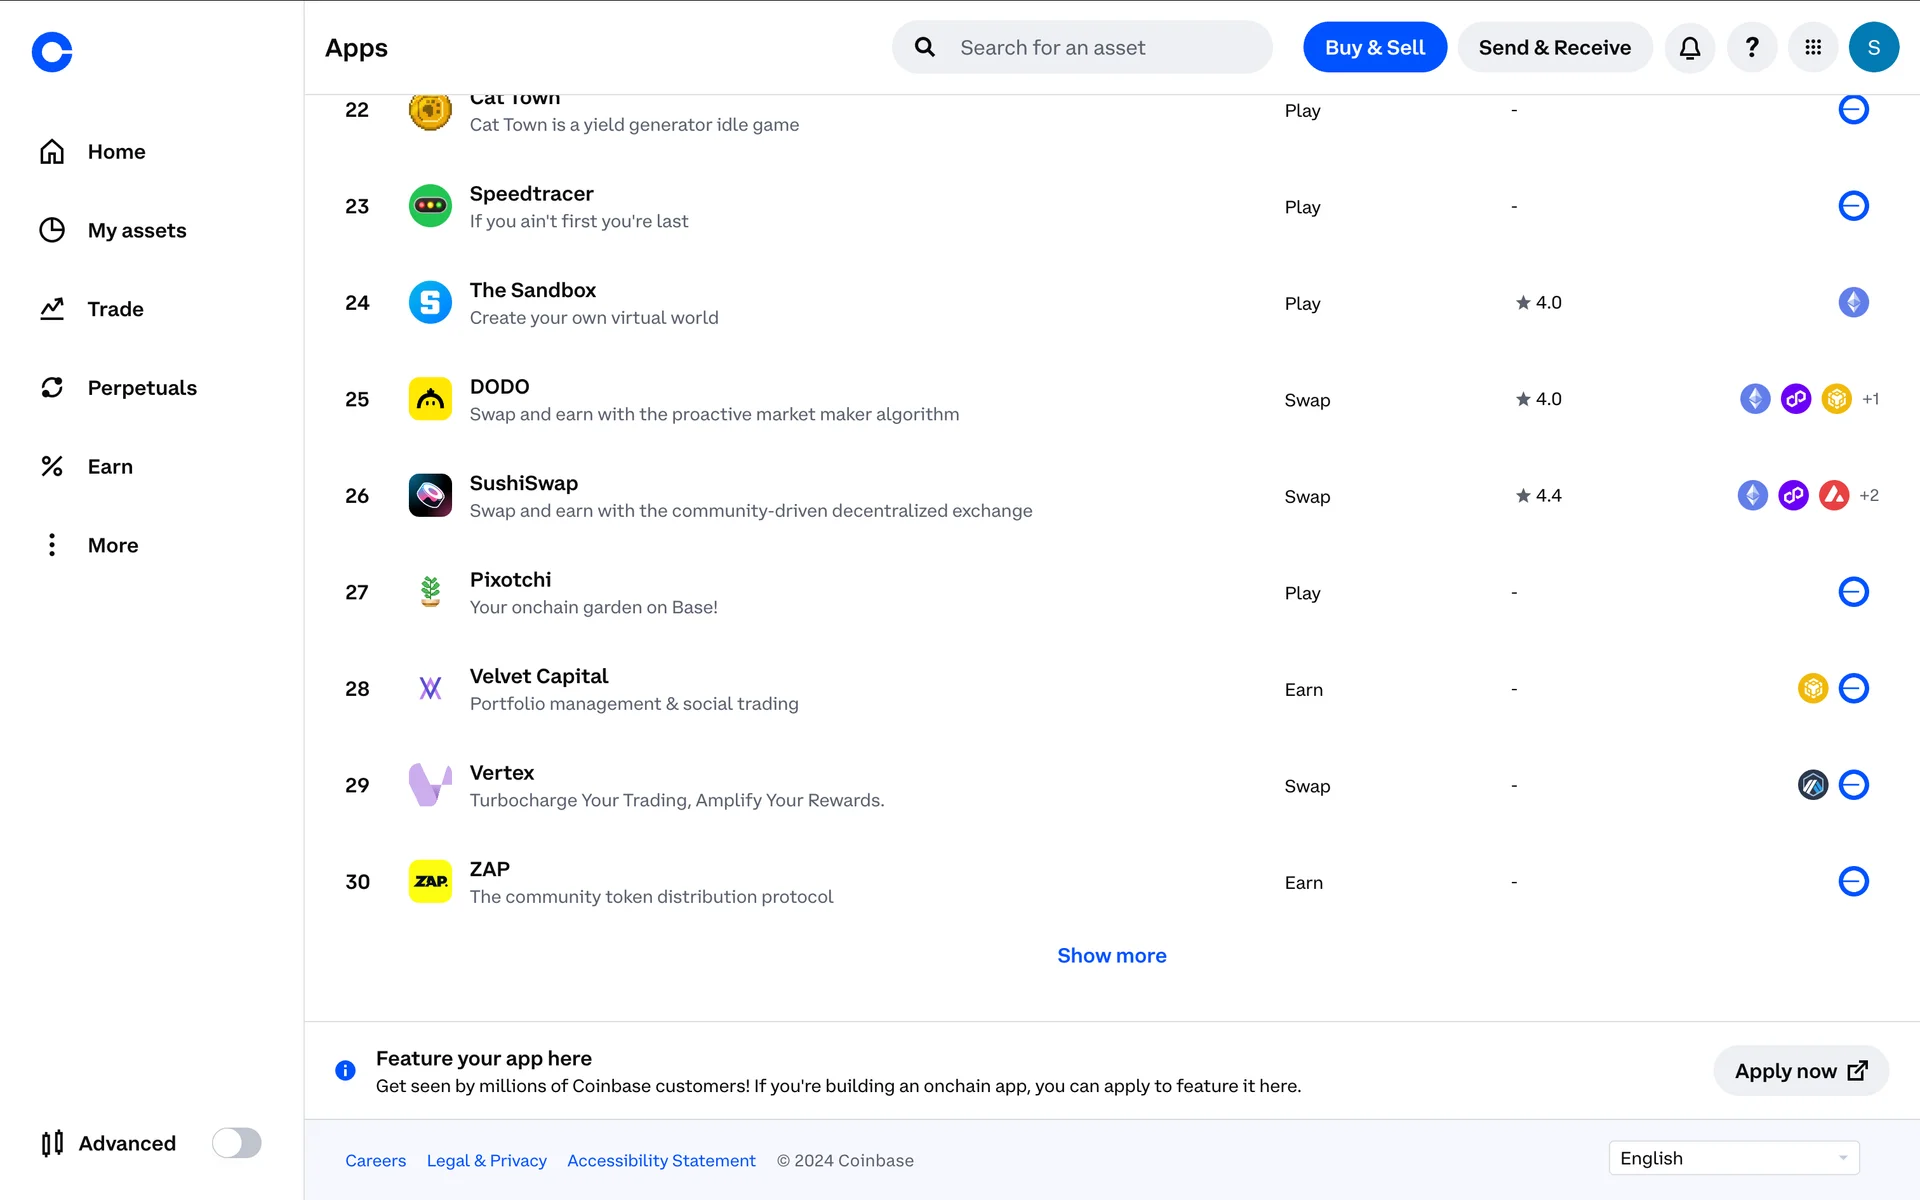Open The Sandbox app icon
Screen dimensions: 1920x1200
[430, 302]
